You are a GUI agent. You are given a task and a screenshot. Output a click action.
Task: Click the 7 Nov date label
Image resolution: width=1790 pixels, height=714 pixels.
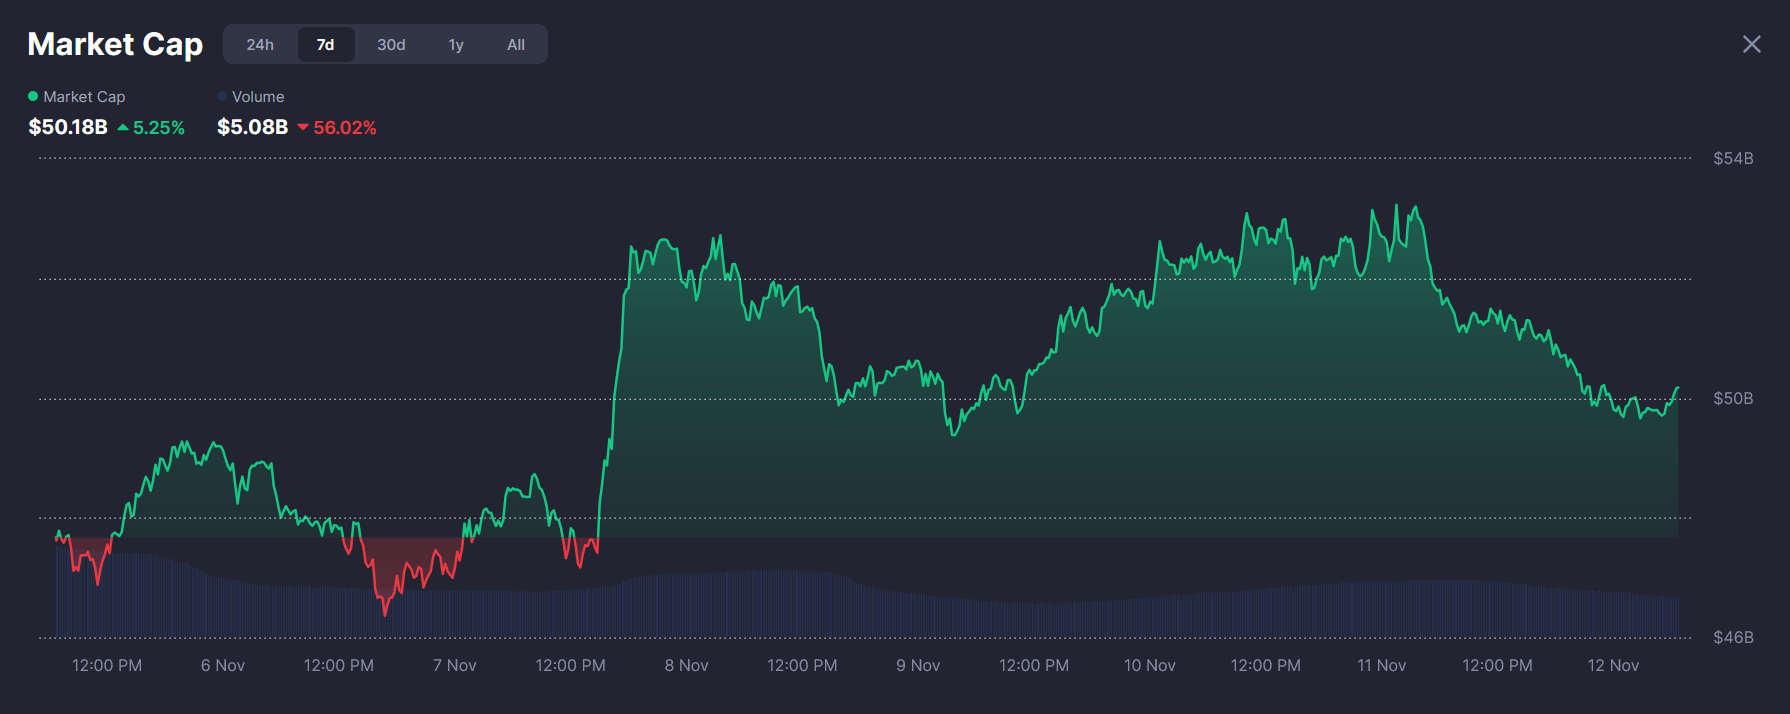click(455, 665)
